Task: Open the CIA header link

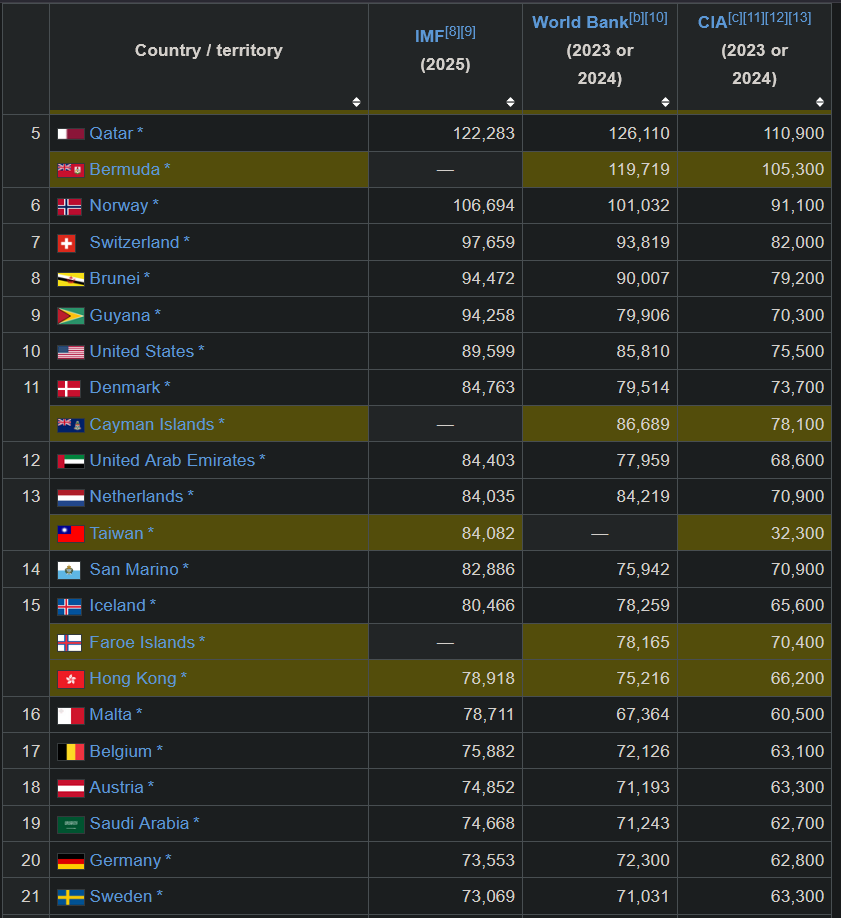Action: click(x=712, y=22)
